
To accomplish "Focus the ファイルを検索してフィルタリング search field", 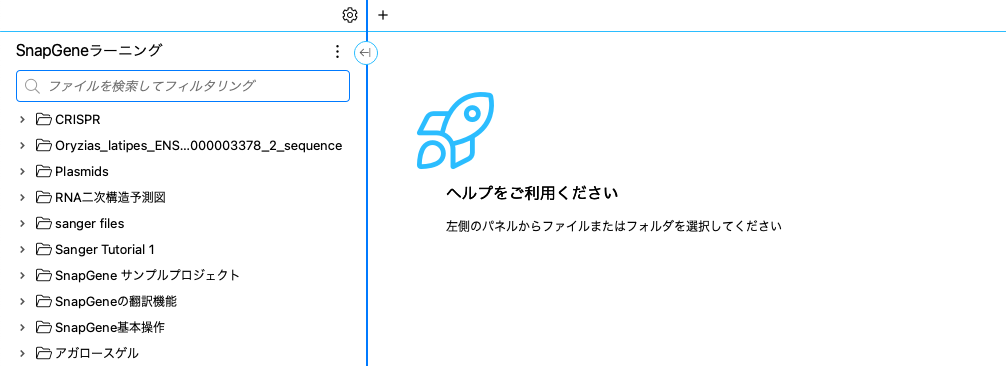I will coord(183,86).
